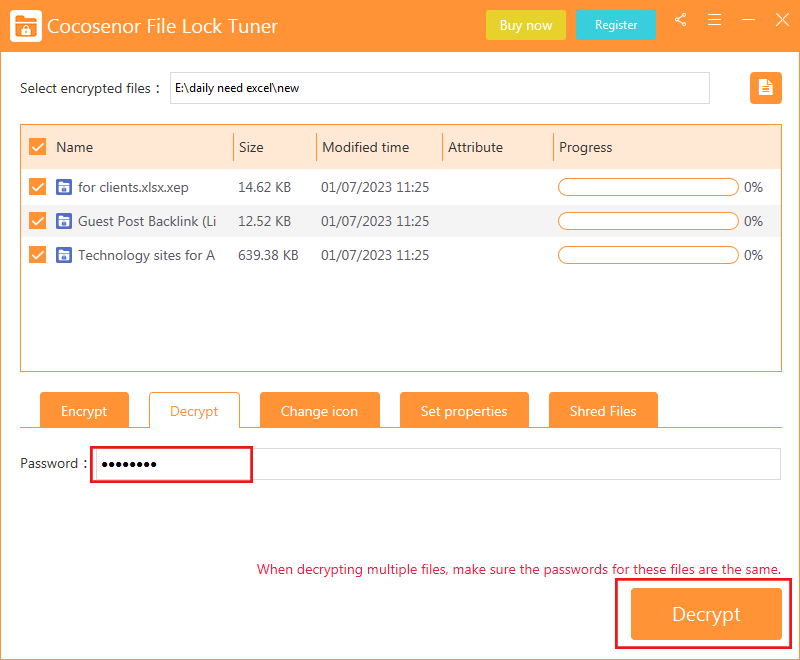Uncheck the Guest Post Backlink checkbox
The height and width of the screenshot is (660, 800).
click(x=38, y=221)
